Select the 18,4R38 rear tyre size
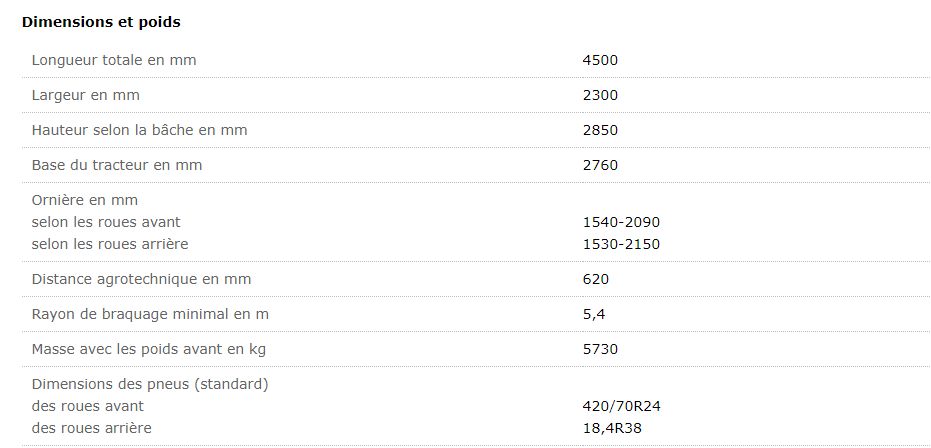This screenshot has height=448, width=931. (x=613, y=428)
